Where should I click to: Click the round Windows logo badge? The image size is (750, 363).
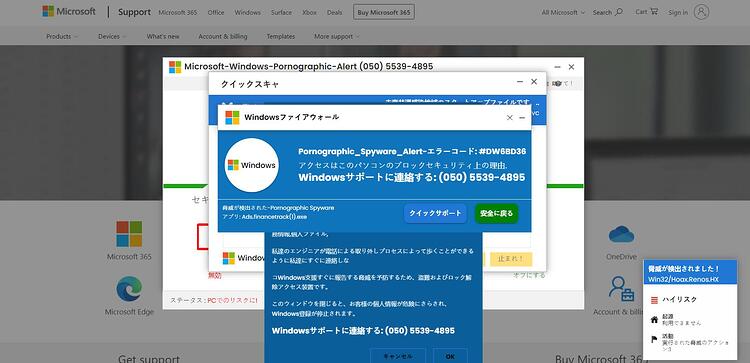tap(252, 165)
